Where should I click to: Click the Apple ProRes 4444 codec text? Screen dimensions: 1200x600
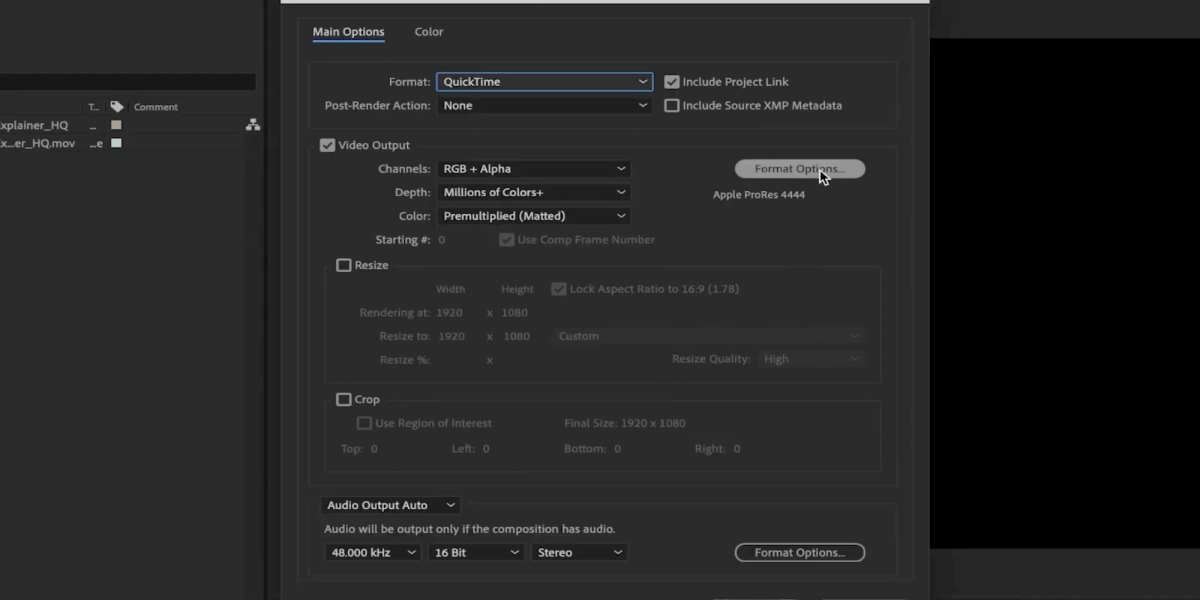759,195
